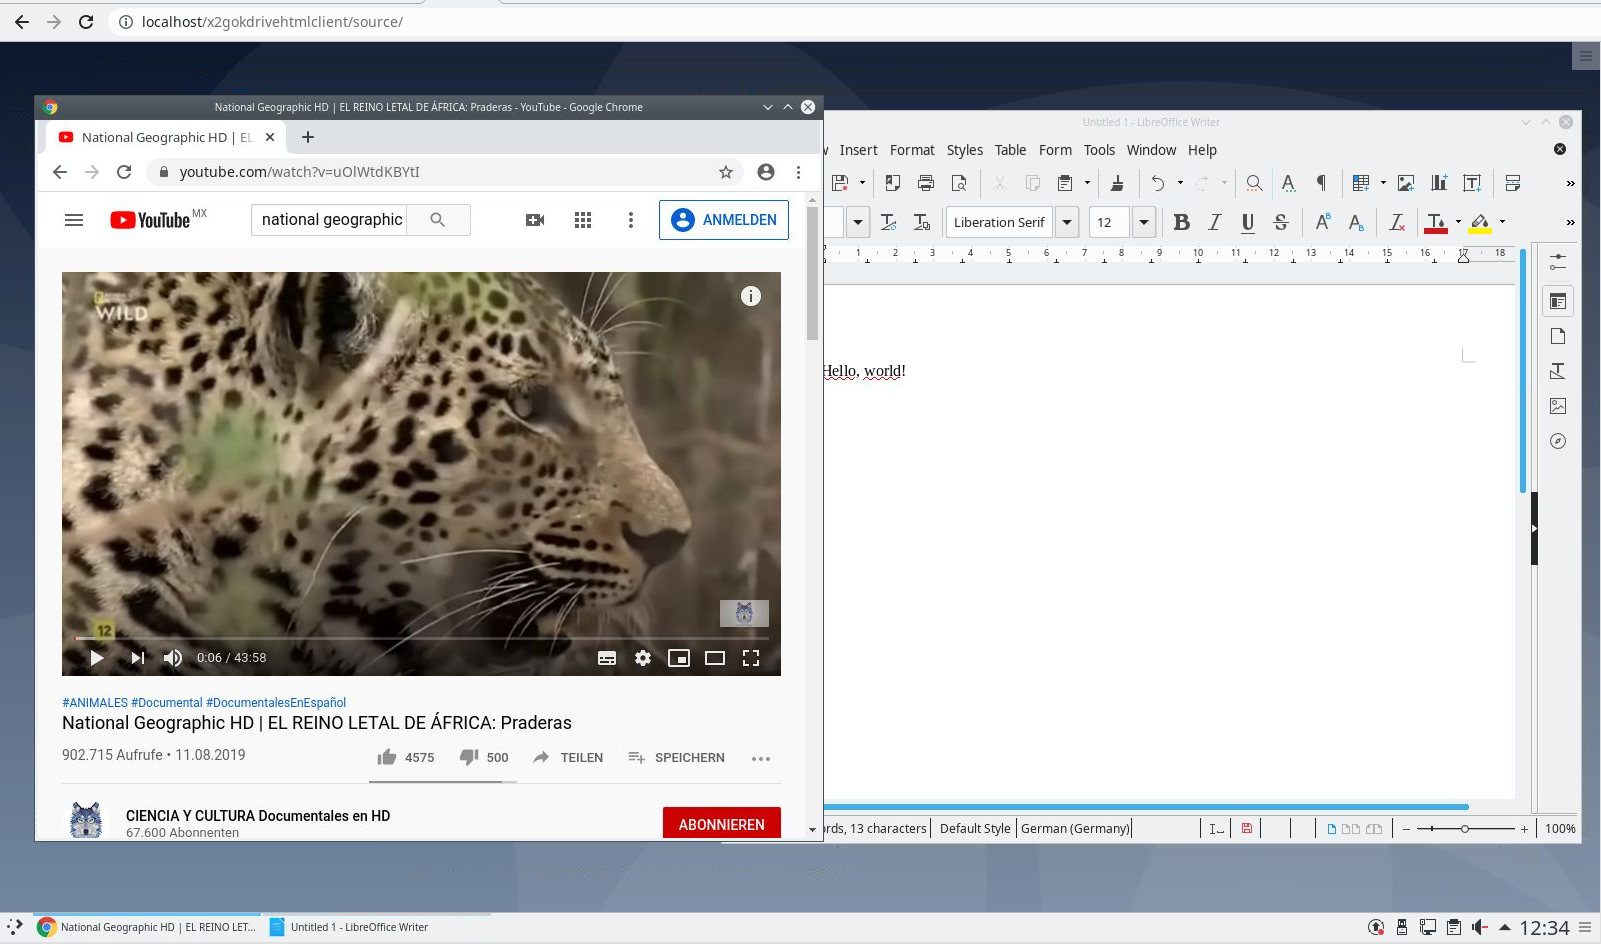Image resolution: width=1601 pixels, height=944 pixels.
Task: Click Print icon in Writer toolbar
Action: (926, 183)
